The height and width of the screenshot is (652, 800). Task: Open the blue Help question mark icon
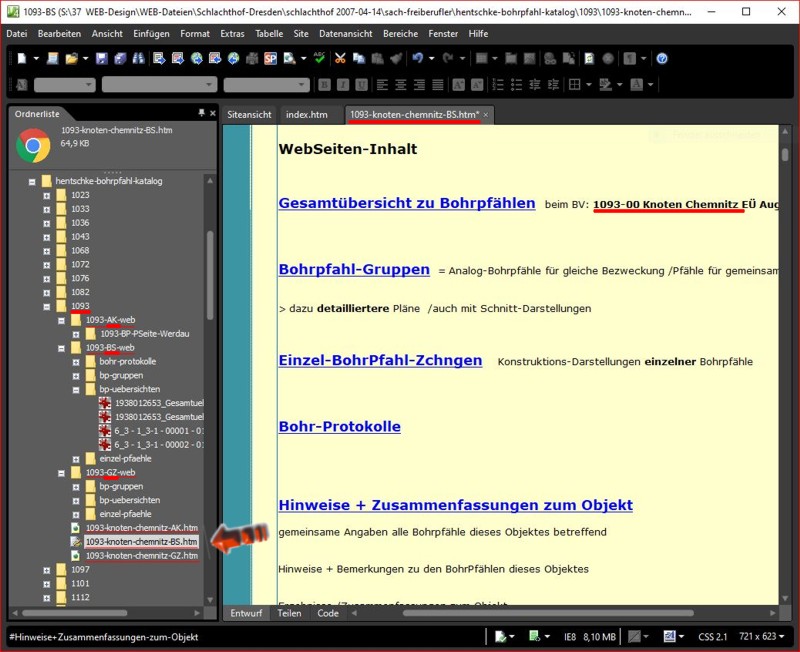pyautogui.click(x=662, y=59)
